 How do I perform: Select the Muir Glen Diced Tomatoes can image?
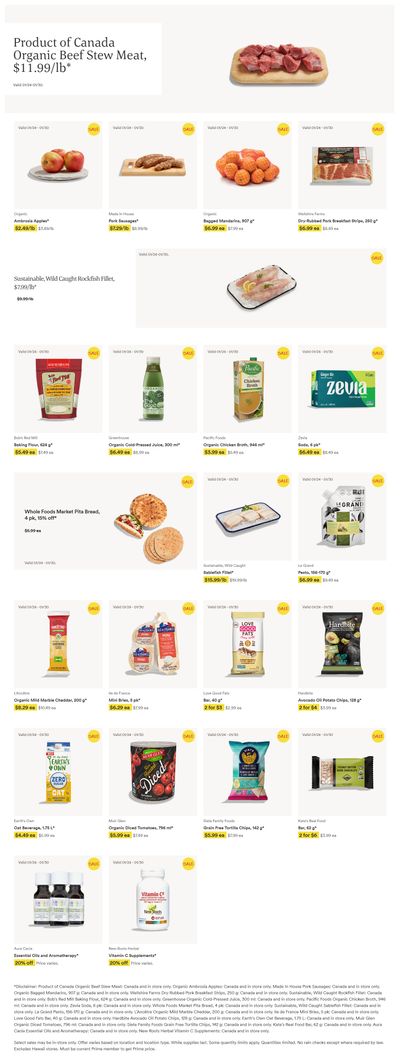153,771
